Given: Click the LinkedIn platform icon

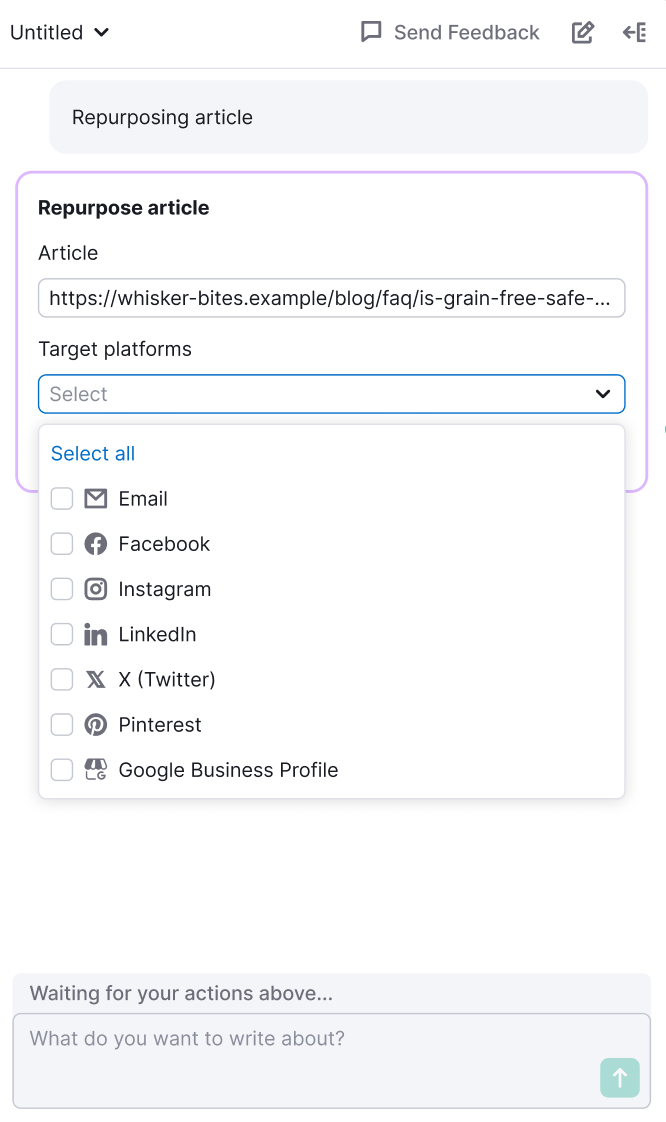Looking at the screenshot, I should pos(95,634).
